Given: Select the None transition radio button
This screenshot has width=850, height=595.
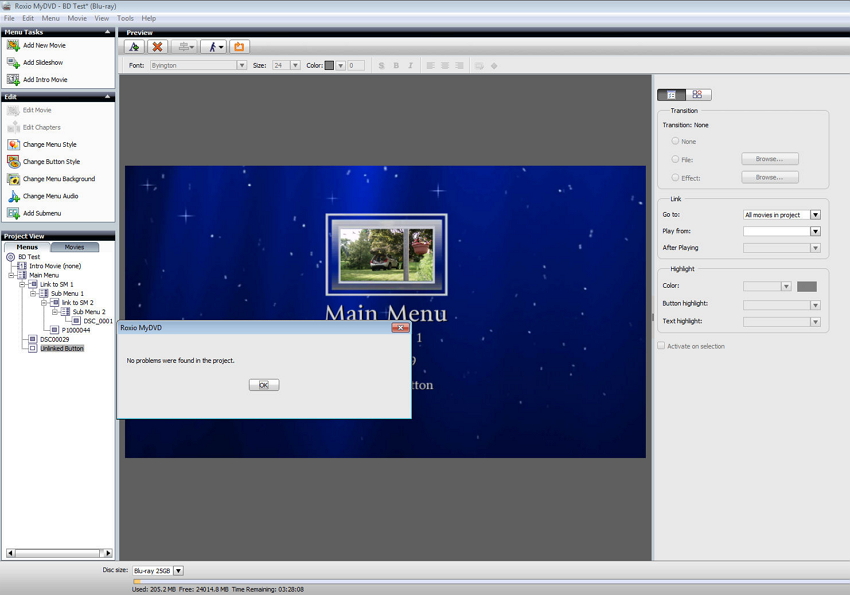Looking at the screenshot, I should pos(675,141).
